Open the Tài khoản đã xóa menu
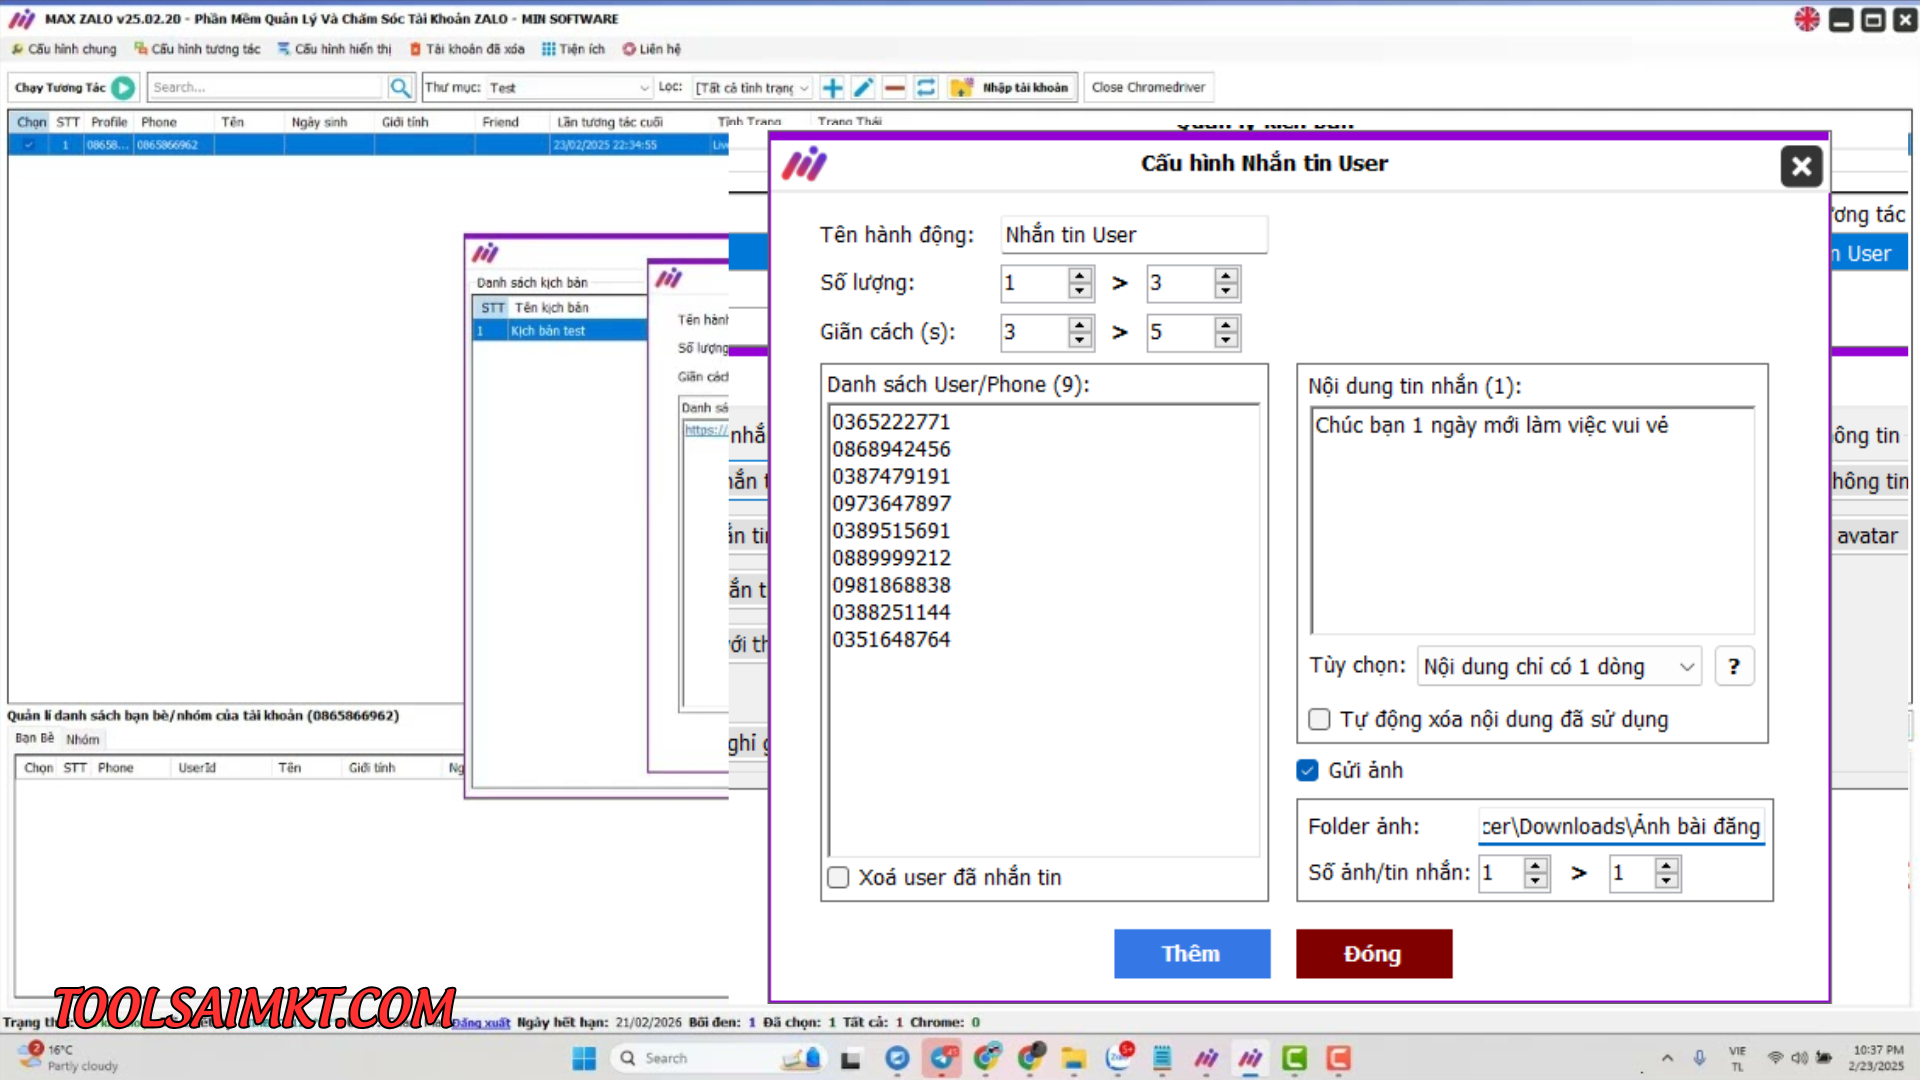Image resolution: width=1920 pixels, height=1080 pixels. coord(467,49)
